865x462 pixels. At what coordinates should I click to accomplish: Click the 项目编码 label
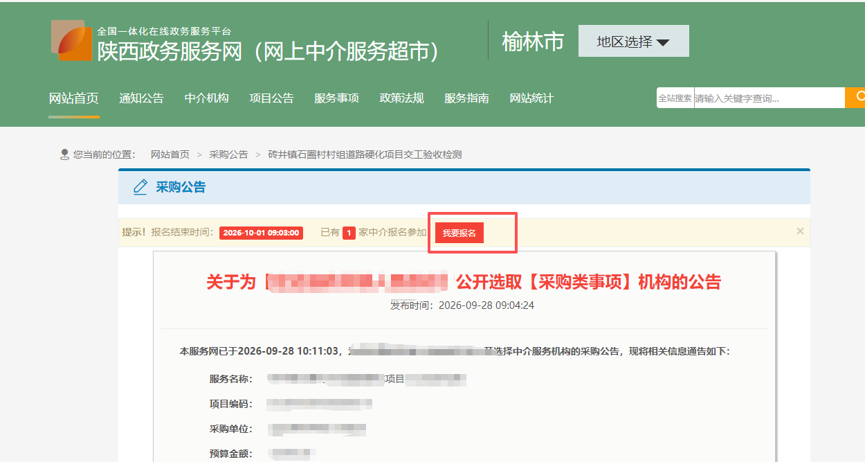point(231,404)
